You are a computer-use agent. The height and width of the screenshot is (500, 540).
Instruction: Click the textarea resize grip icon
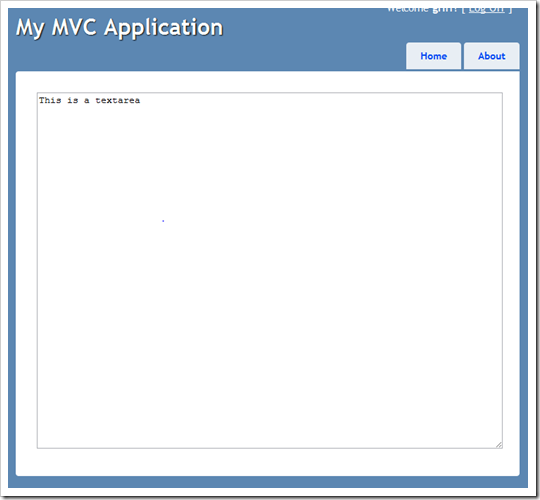(499, 445)
